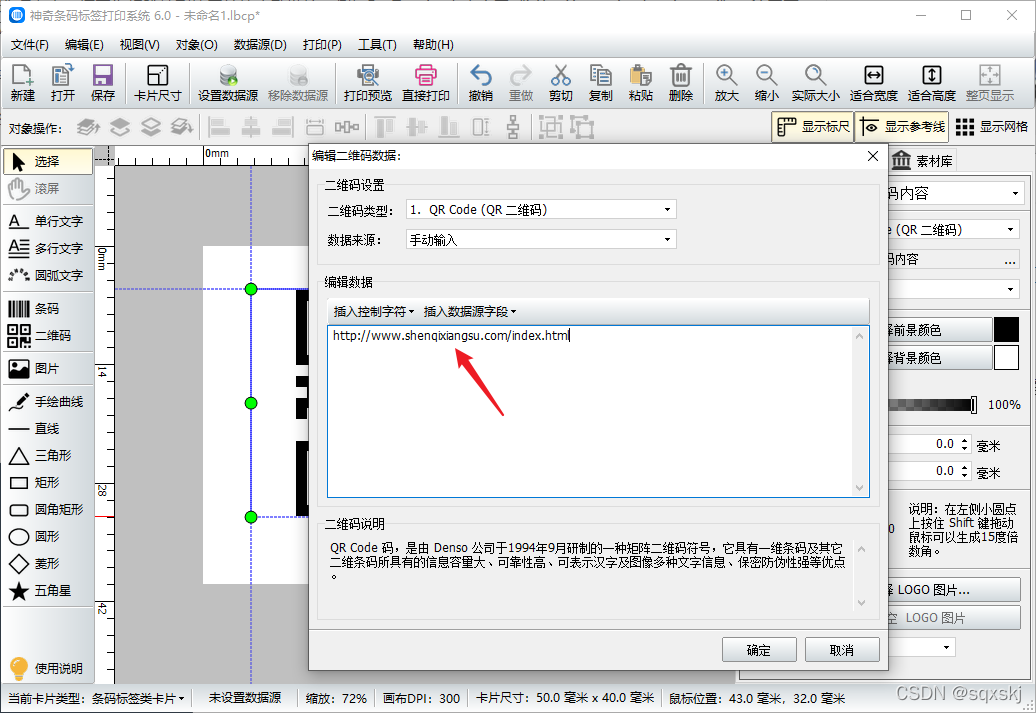Select the 单行文字 single-line text tool

[x=47, y=221]
